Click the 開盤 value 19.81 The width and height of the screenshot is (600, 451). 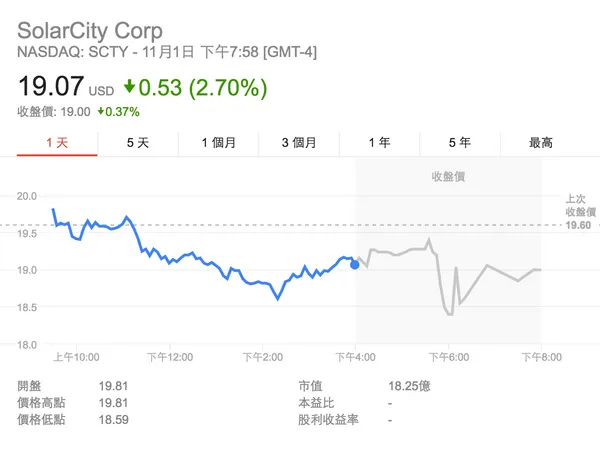[114, 385]
